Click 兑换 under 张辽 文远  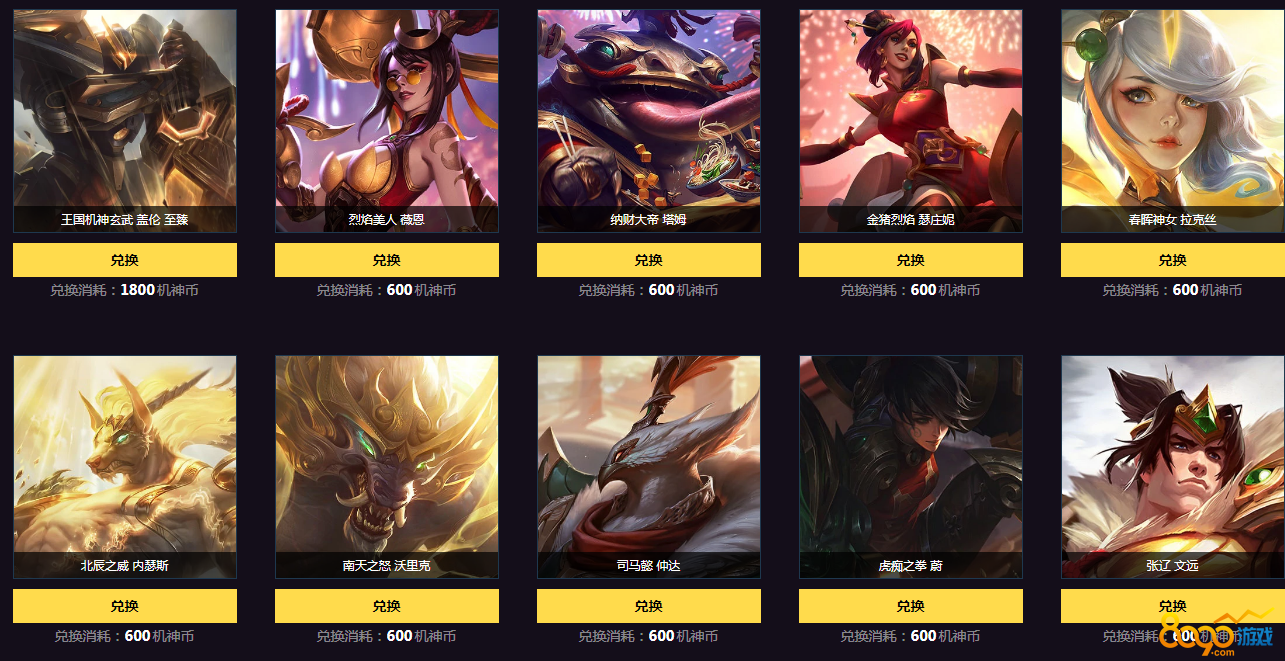click(1173, 606)
